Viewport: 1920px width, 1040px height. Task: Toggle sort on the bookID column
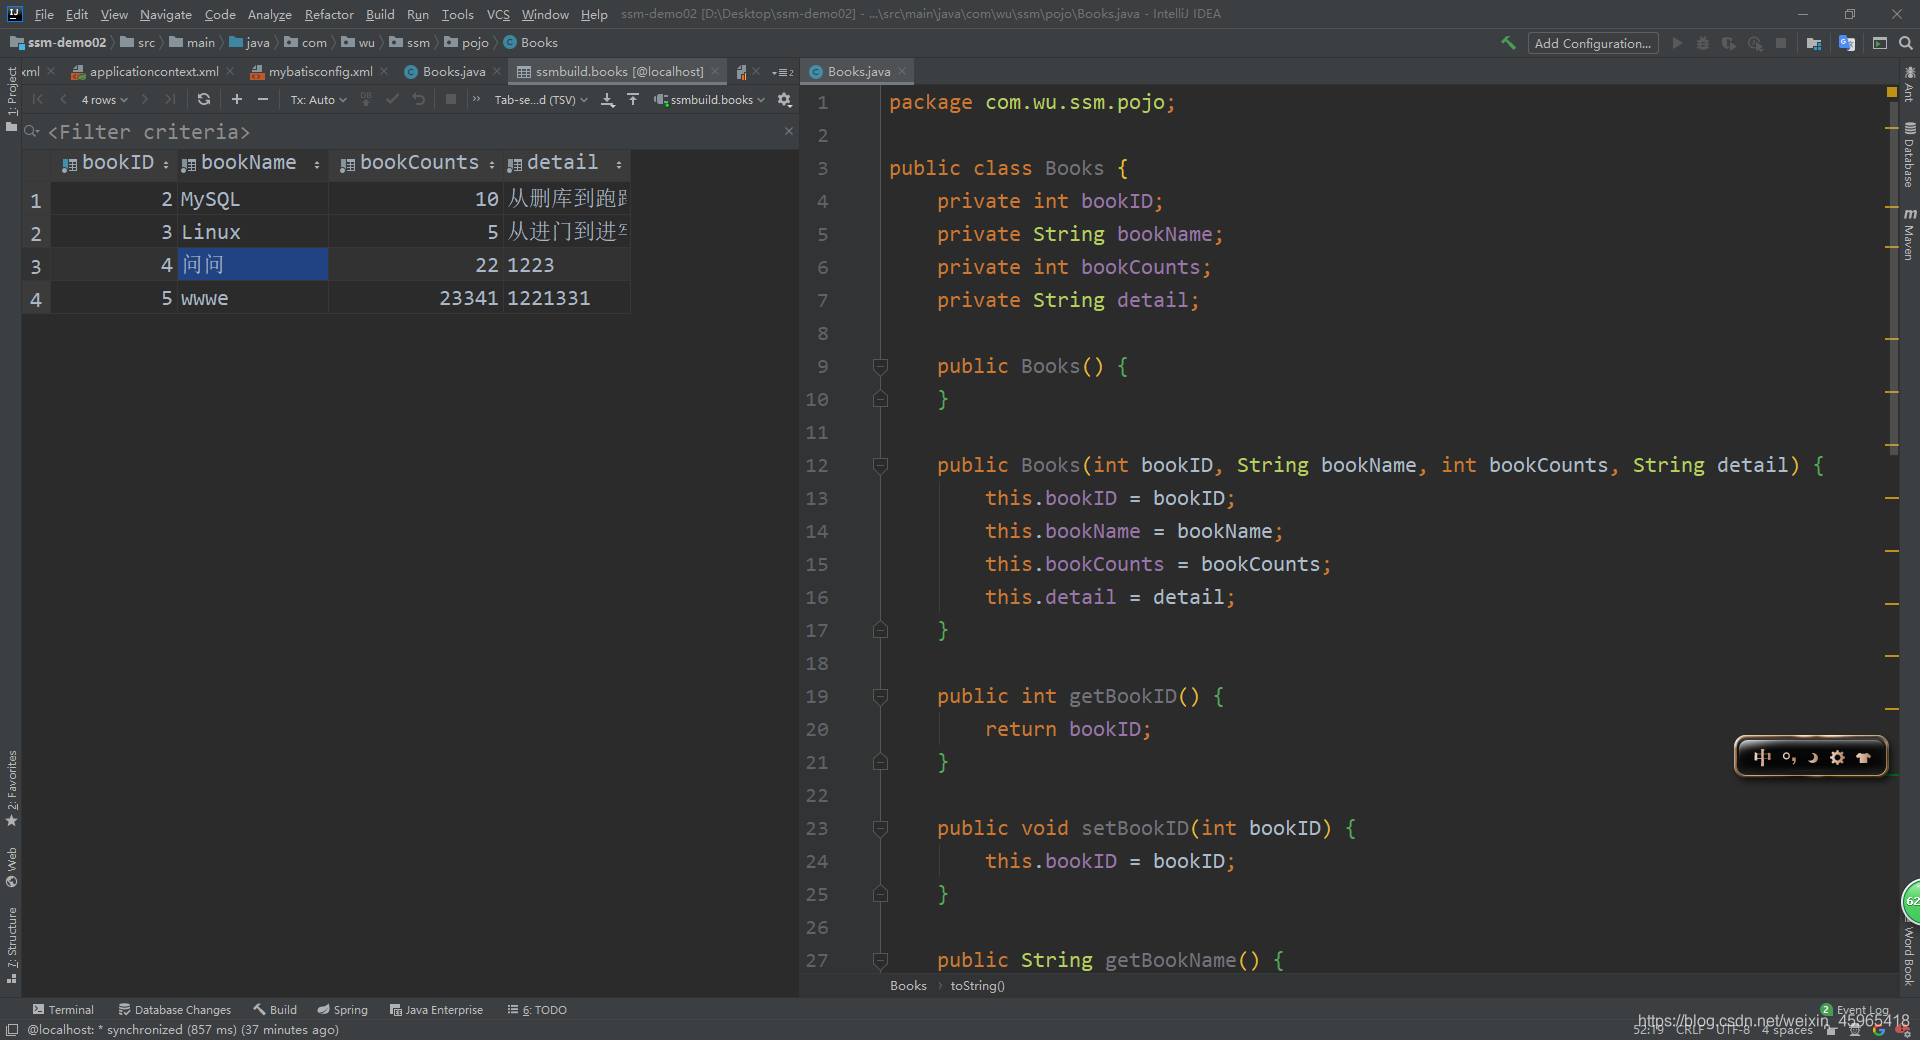(x=166, y=164)
